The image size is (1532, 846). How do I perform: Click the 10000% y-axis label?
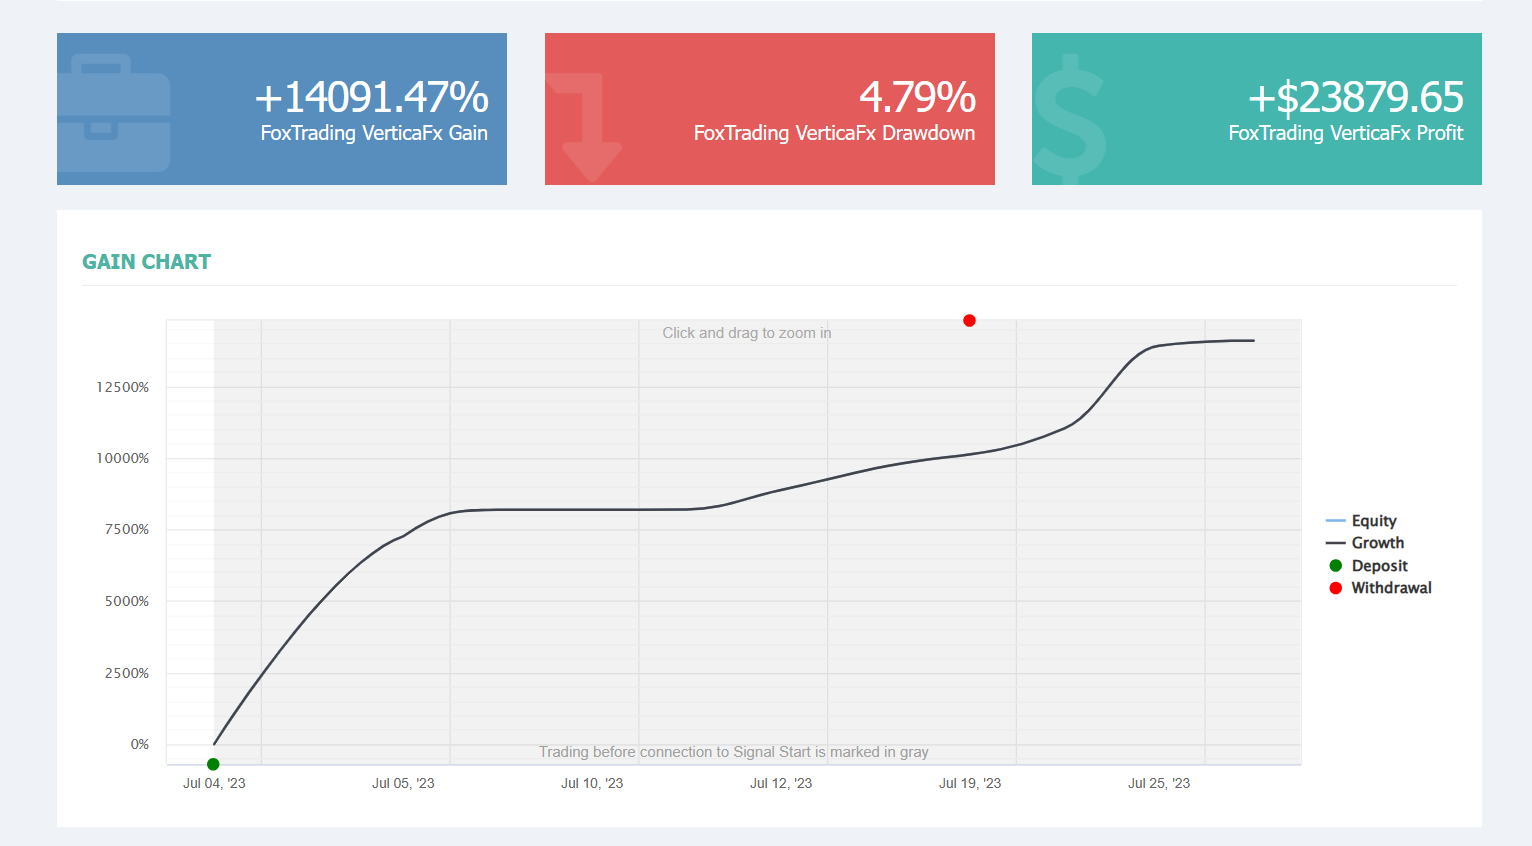(122, 458)
